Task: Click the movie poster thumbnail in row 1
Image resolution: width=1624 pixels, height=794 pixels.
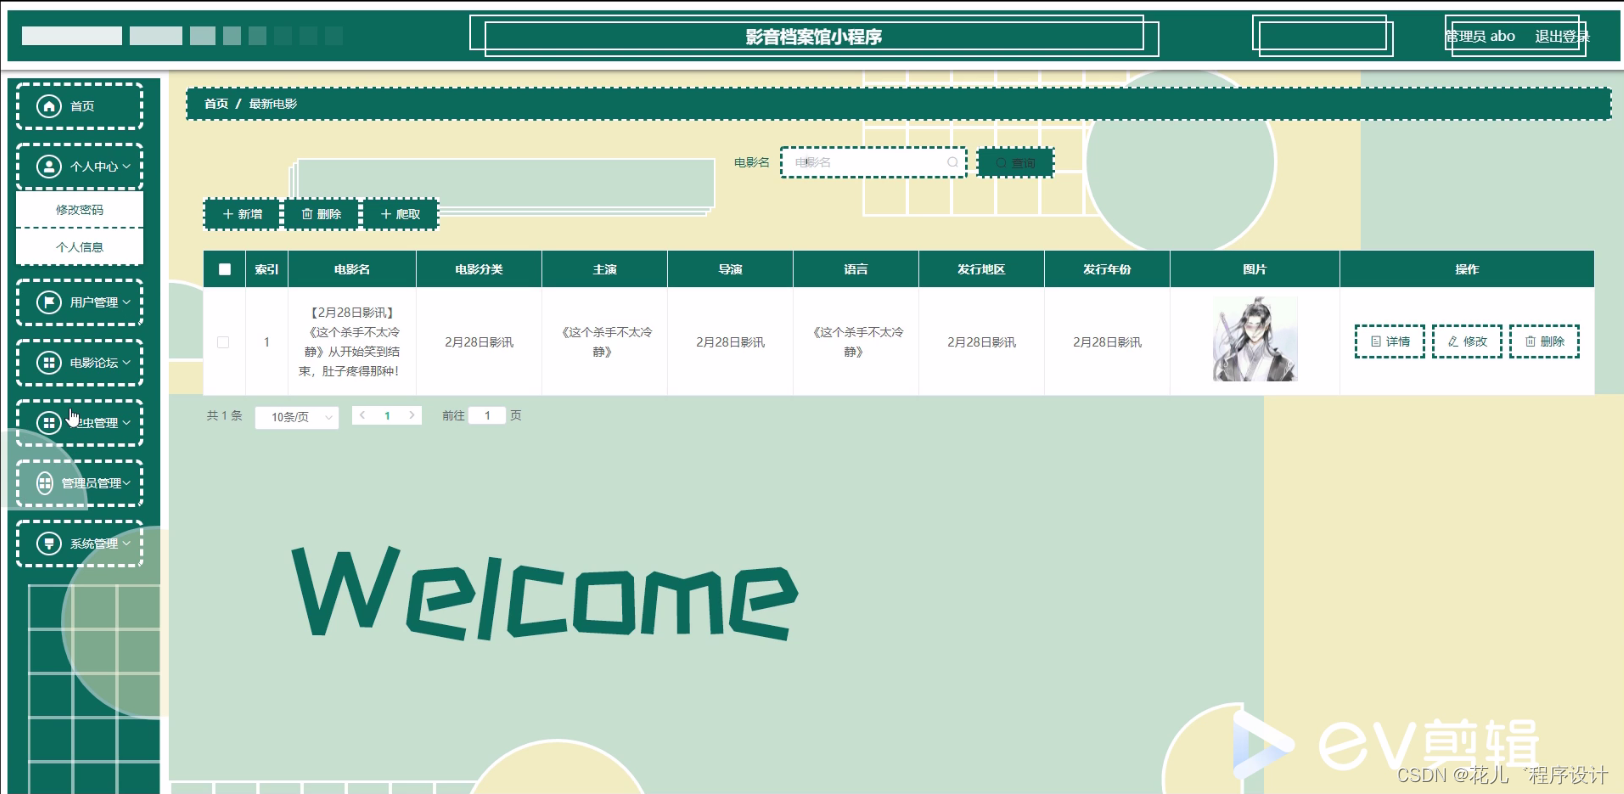Action: coord(1255,338)
